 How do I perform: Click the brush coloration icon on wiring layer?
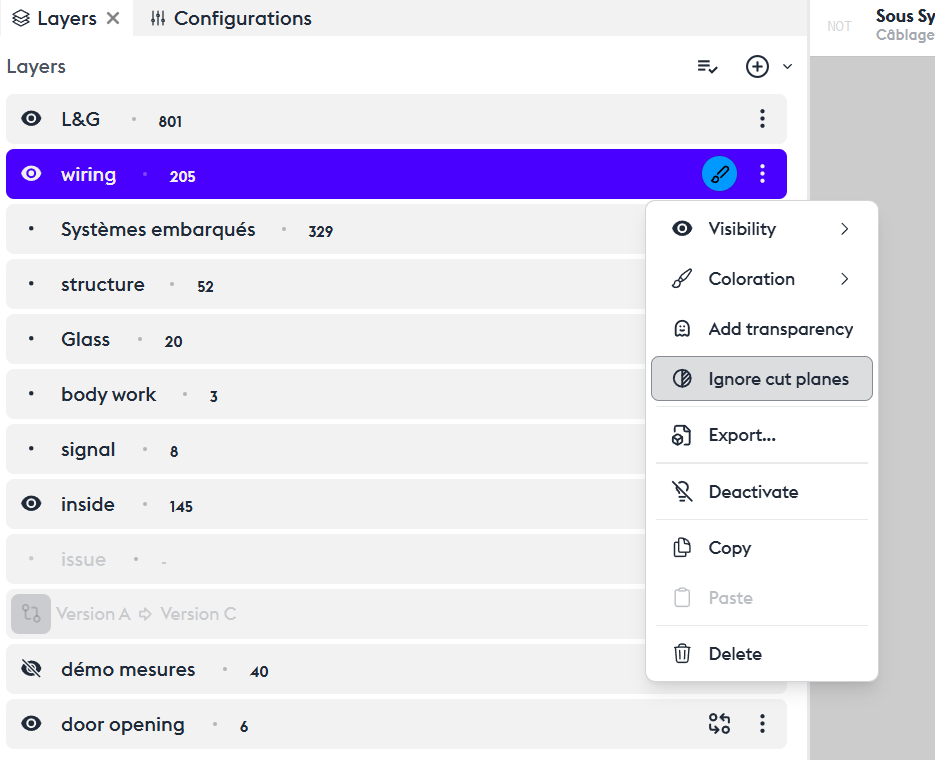[x=719, y=174]
